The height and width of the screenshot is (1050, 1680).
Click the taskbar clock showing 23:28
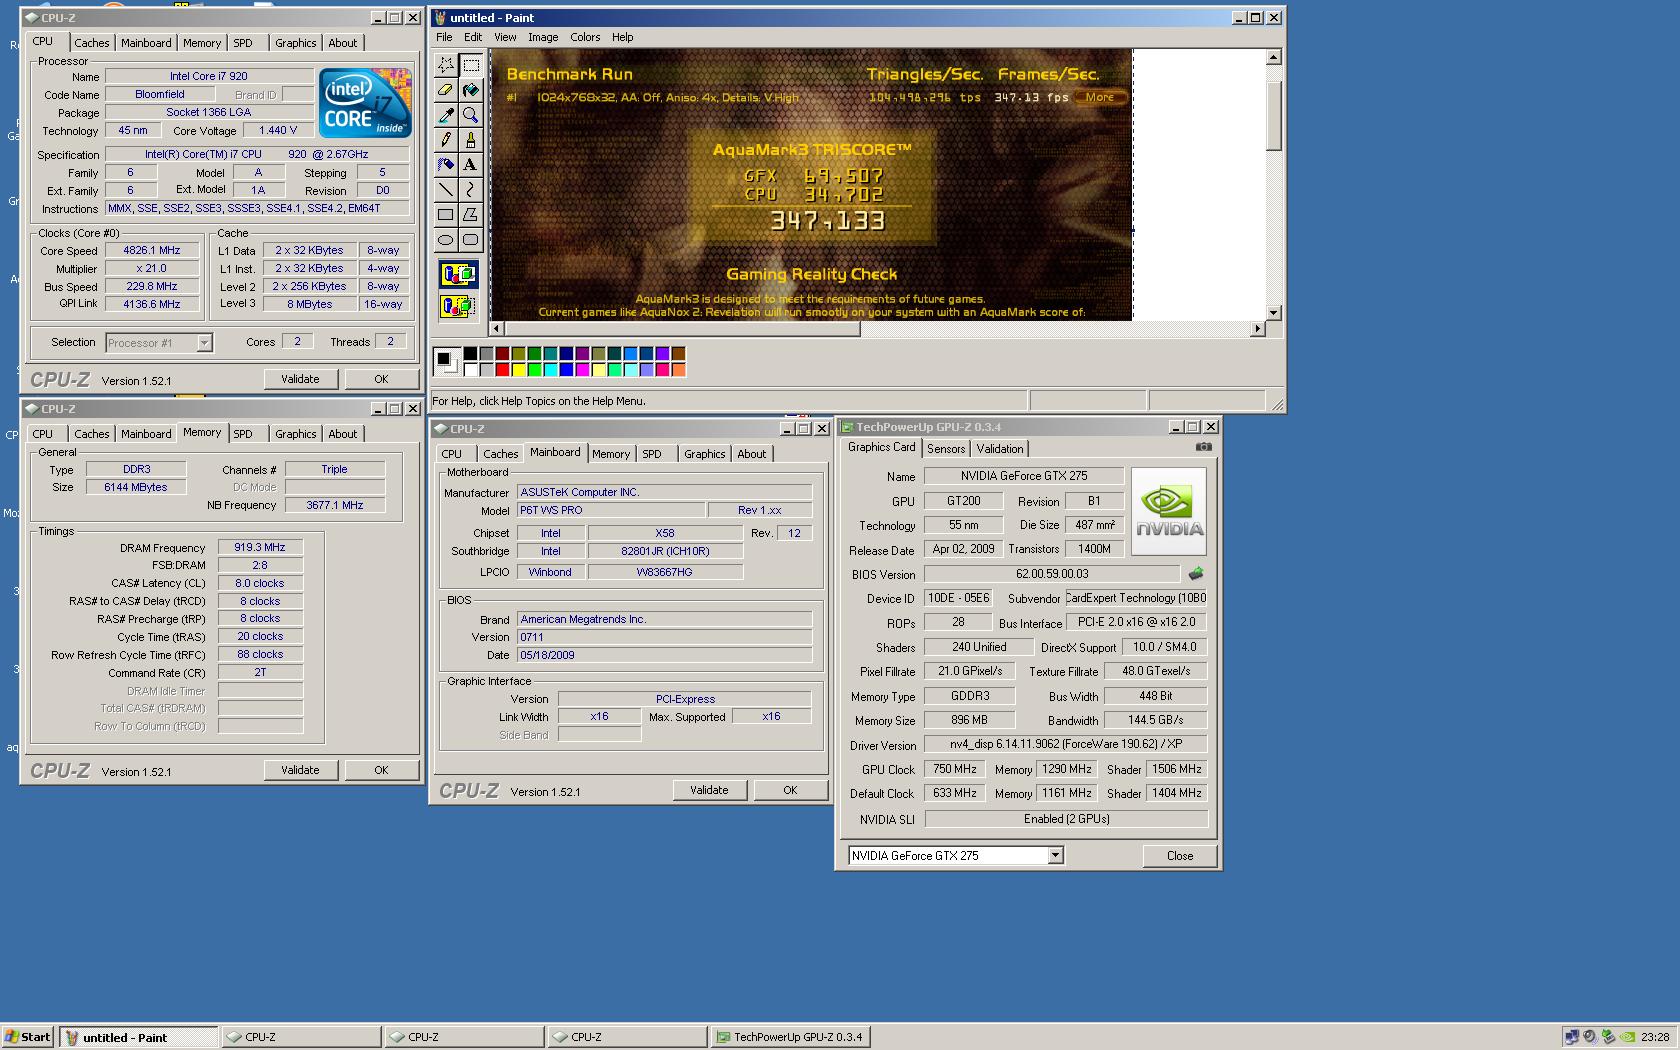coord(1655,1037)
